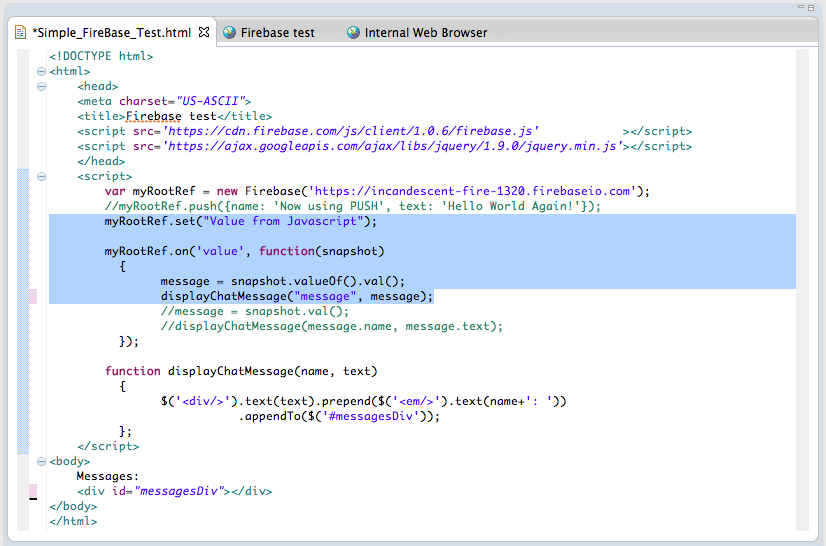Select the Simple_FireBase_Test.html tab
Viewport: 826px width, 546px height.
(110, 32)
